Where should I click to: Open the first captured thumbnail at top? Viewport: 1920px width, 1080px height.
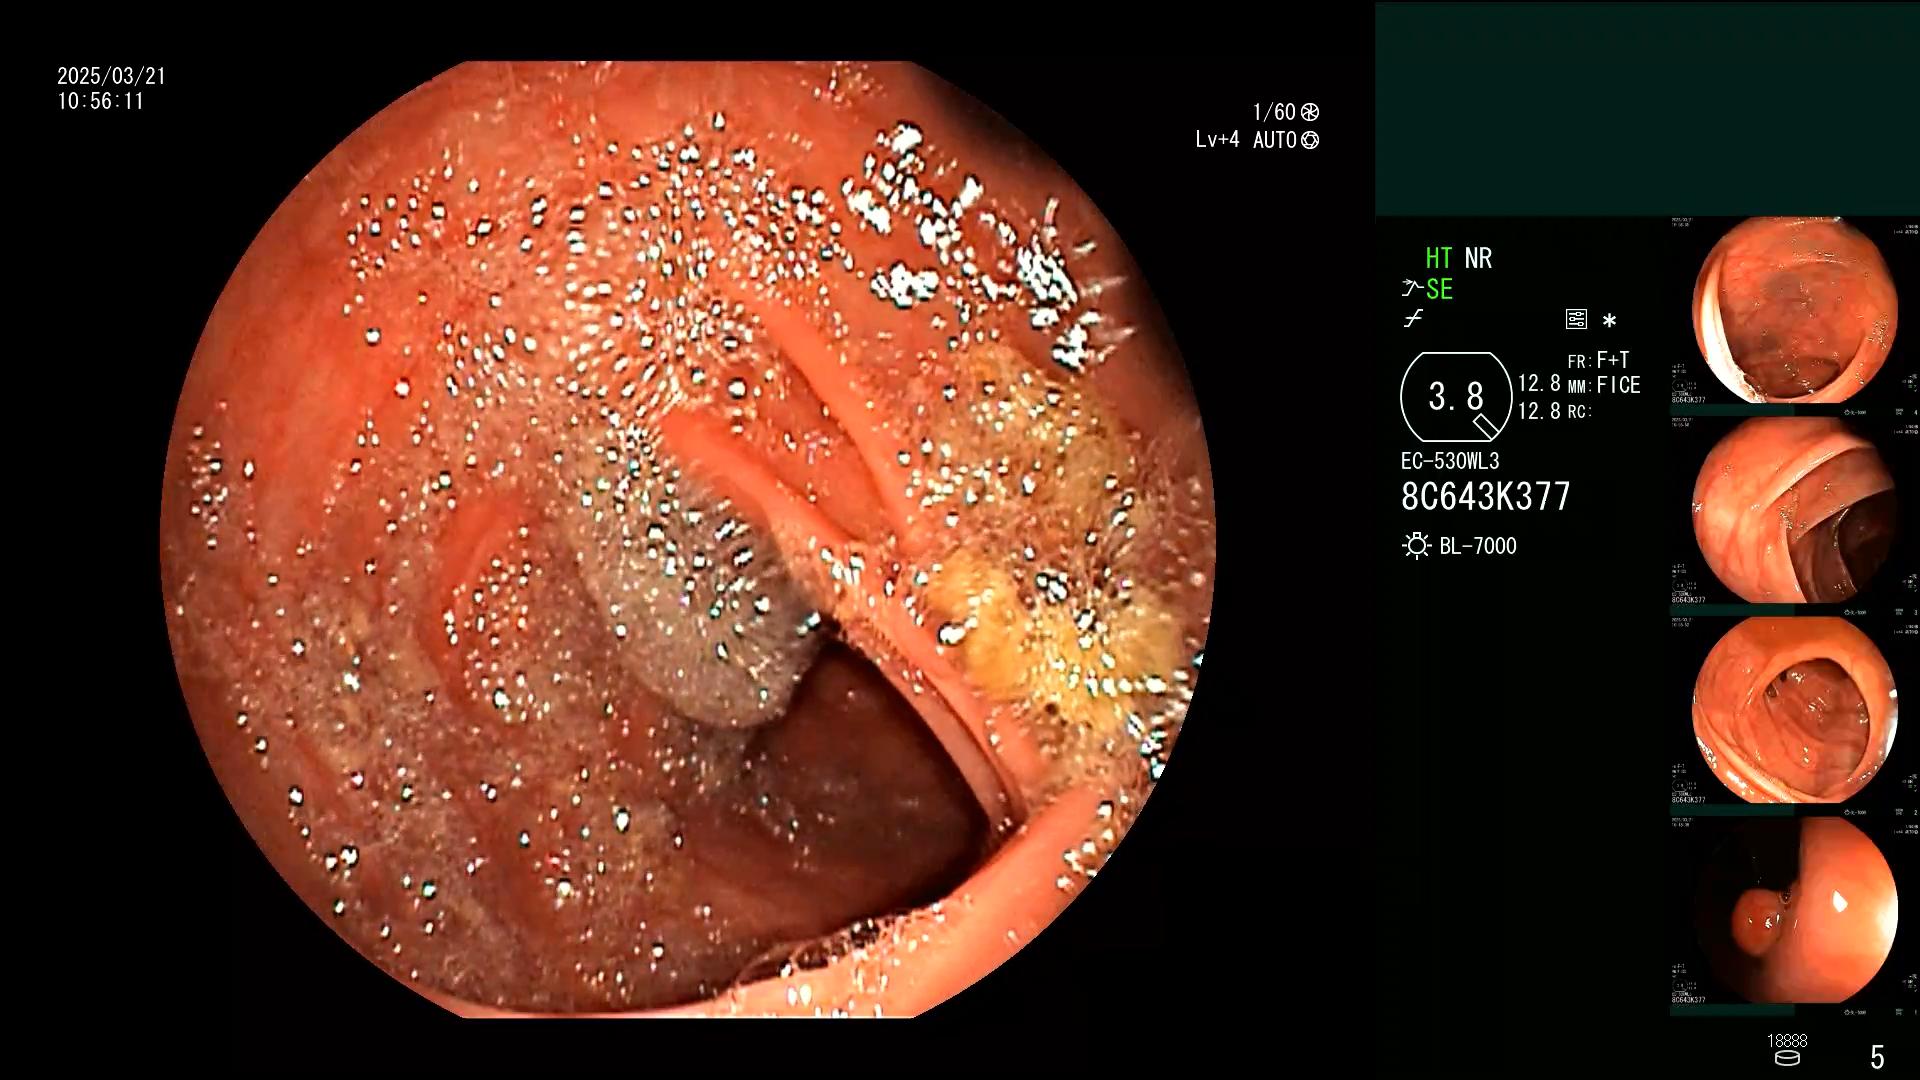(1794, 310)
